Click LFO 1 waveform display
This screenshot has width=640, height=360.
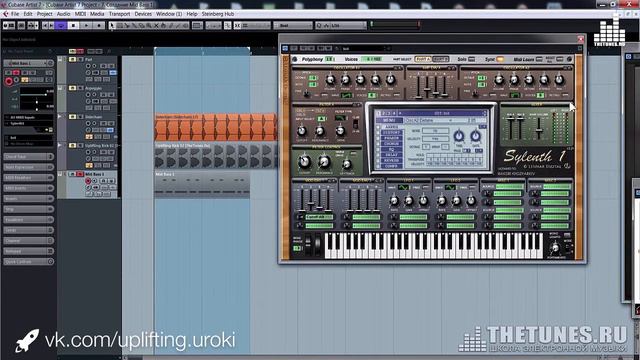pyautogui.click(x=403, y=187)
